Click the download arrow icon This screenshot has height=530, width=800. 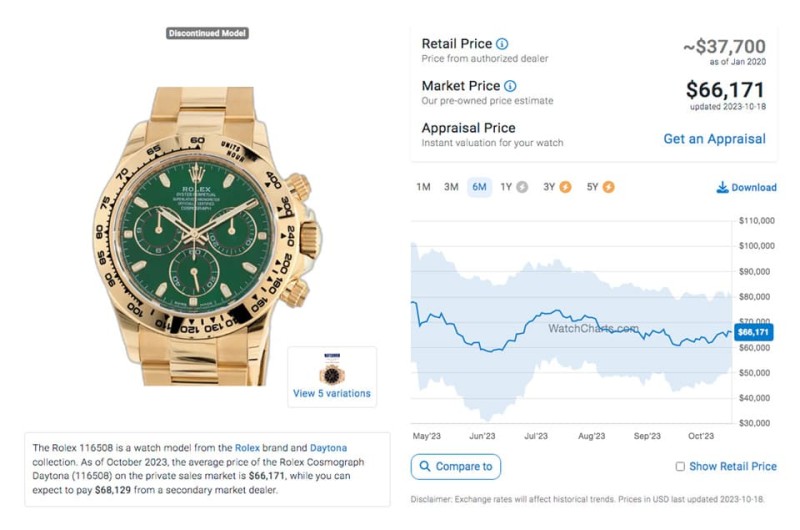pos(722,187)
